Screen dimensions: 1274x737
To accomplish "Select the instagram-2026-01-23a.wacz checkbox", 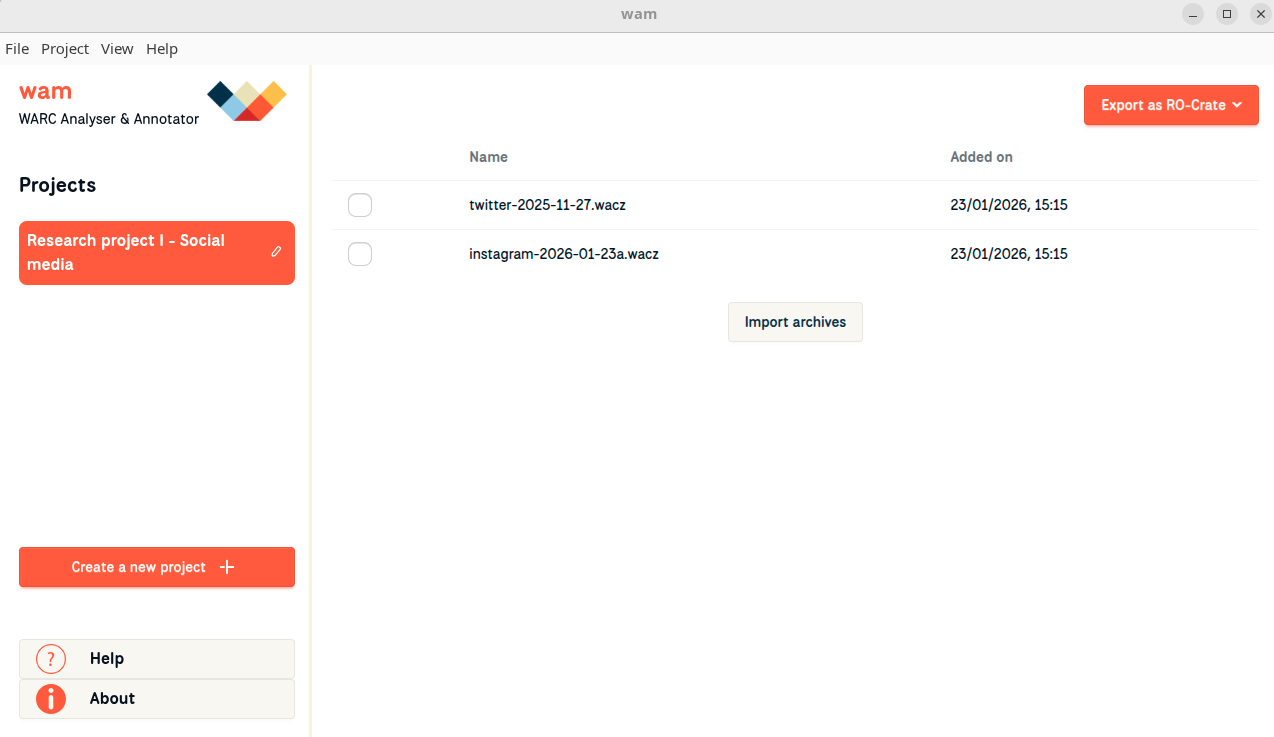I will [360, 254].
